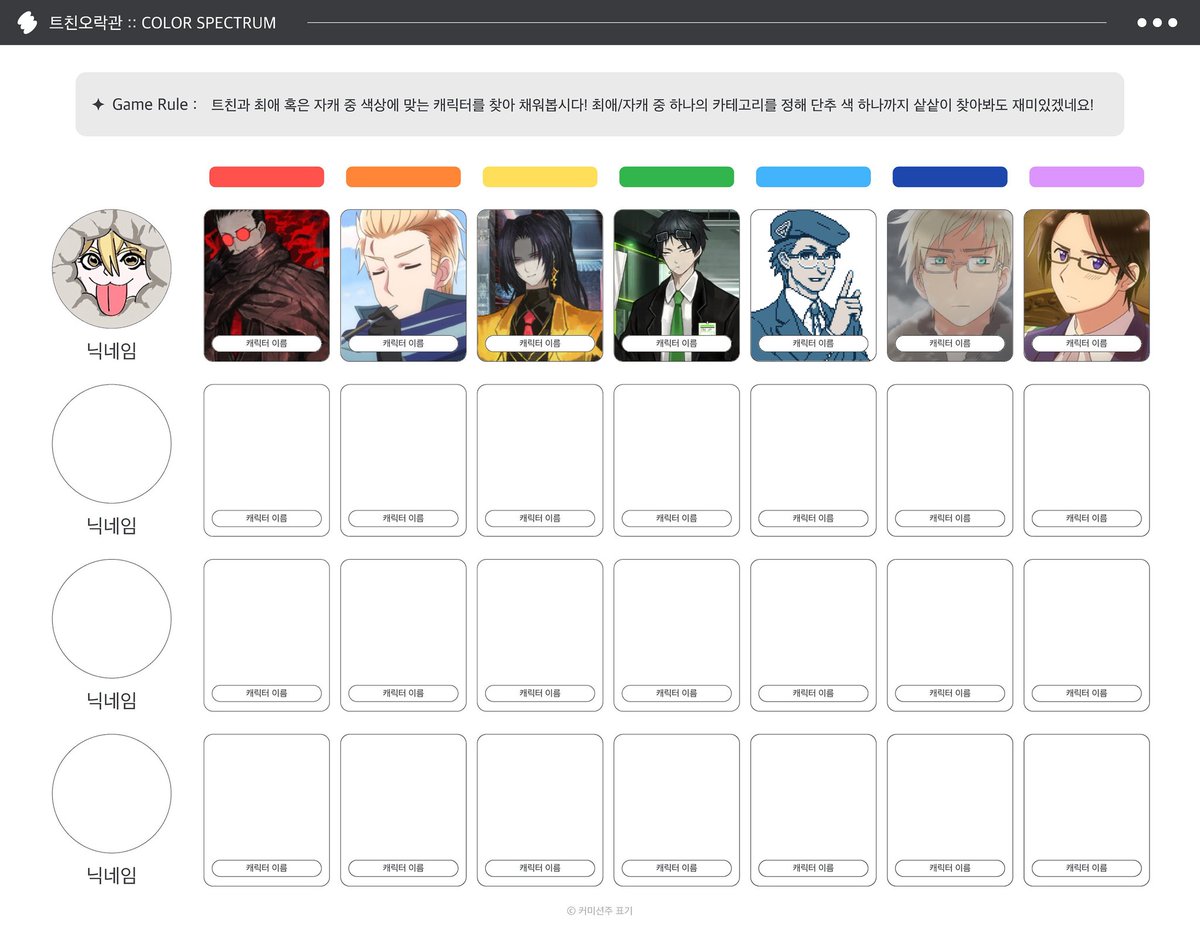Select bottom-row empty card under navy swatch
The width and height of the screenshot is (1200, 930).
pyautogui.click(x=950, y=810)
